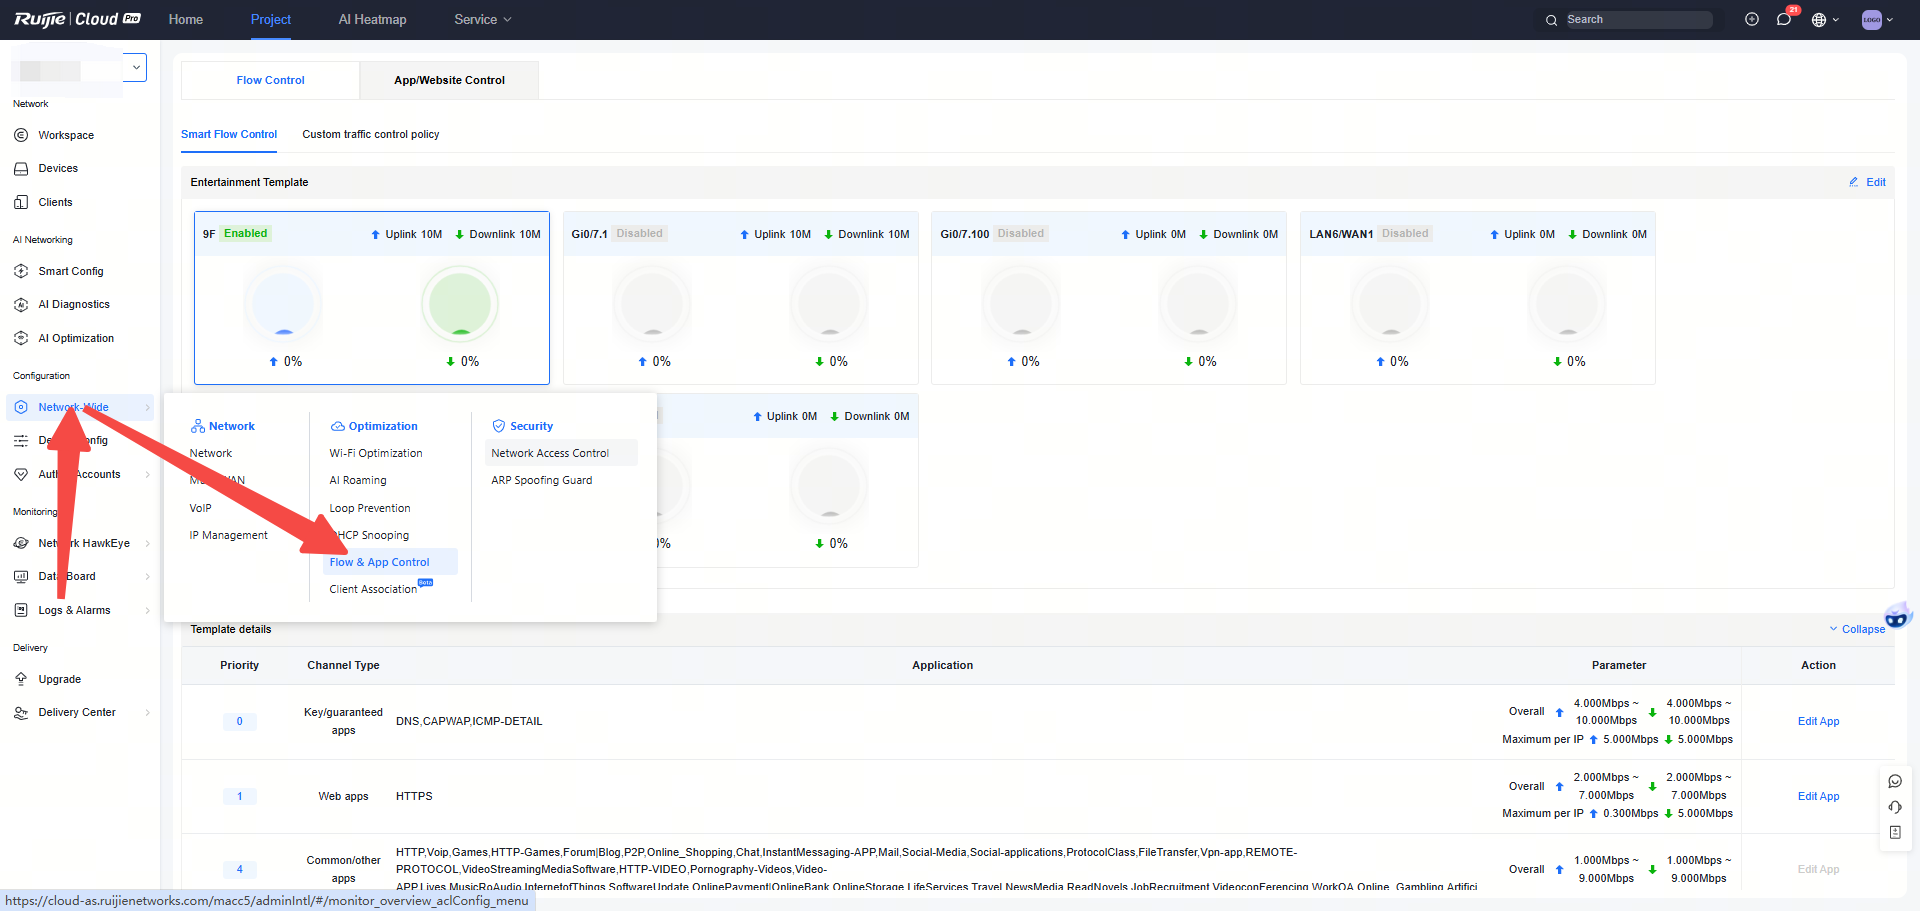This screenshot has width=1920, height=911.
Task: Expand the Service menu in top bar
Action: tap(482, 20)
